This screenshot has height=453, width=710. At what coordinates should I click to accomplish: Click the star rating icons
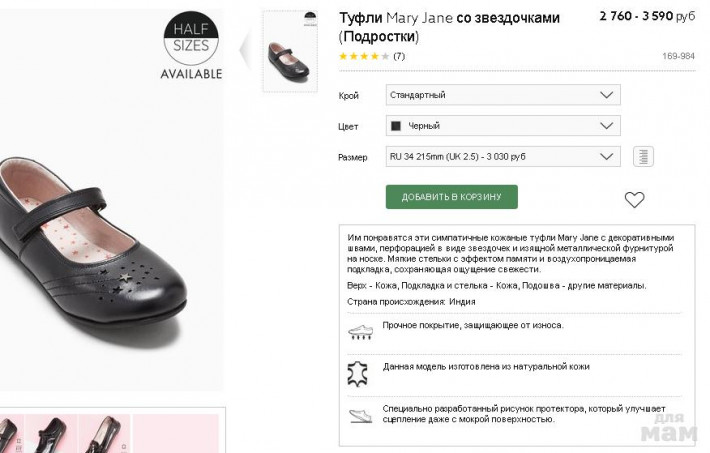(x=364, y=56)
